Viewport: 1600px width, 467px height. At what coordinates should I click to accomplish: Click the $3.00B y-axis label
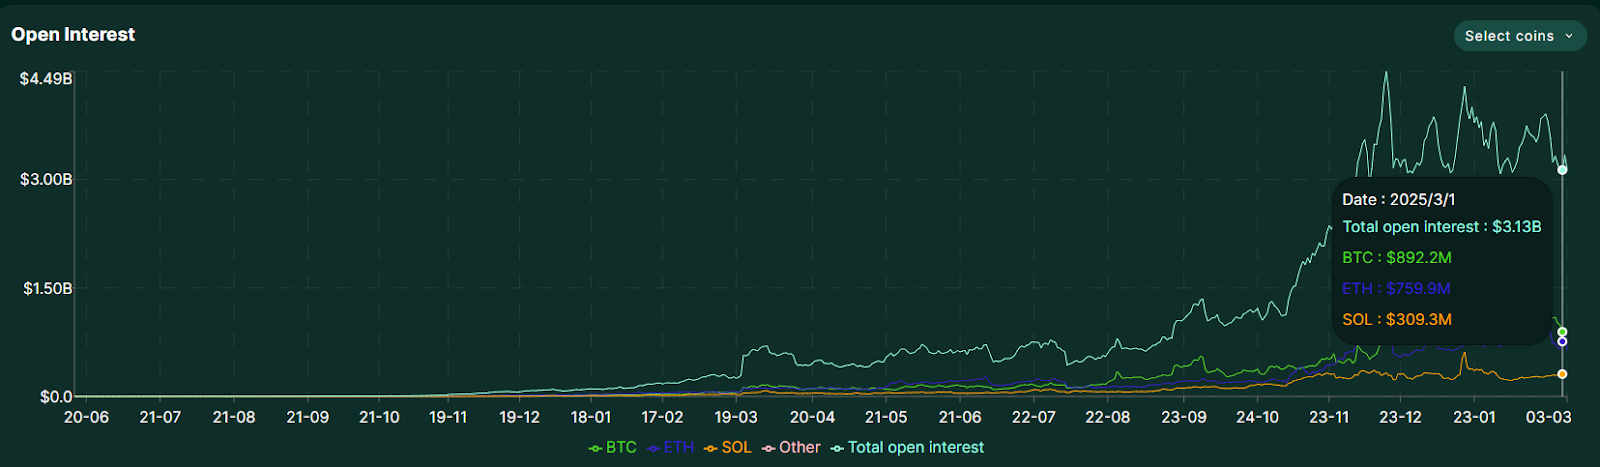point(46,180)
